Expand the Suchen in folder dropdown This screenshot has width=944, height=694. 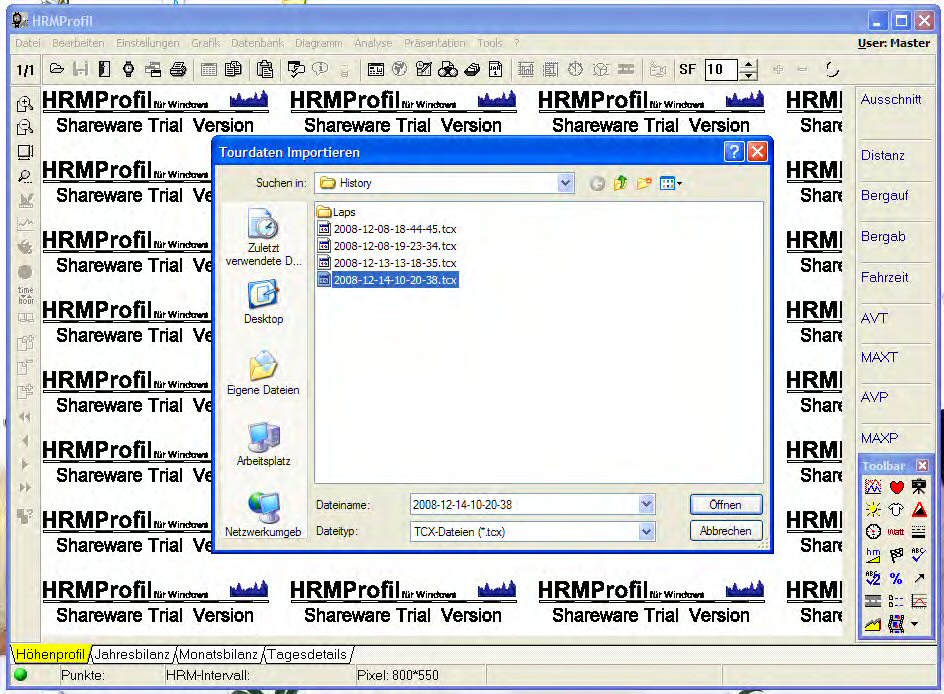point(566,183)
